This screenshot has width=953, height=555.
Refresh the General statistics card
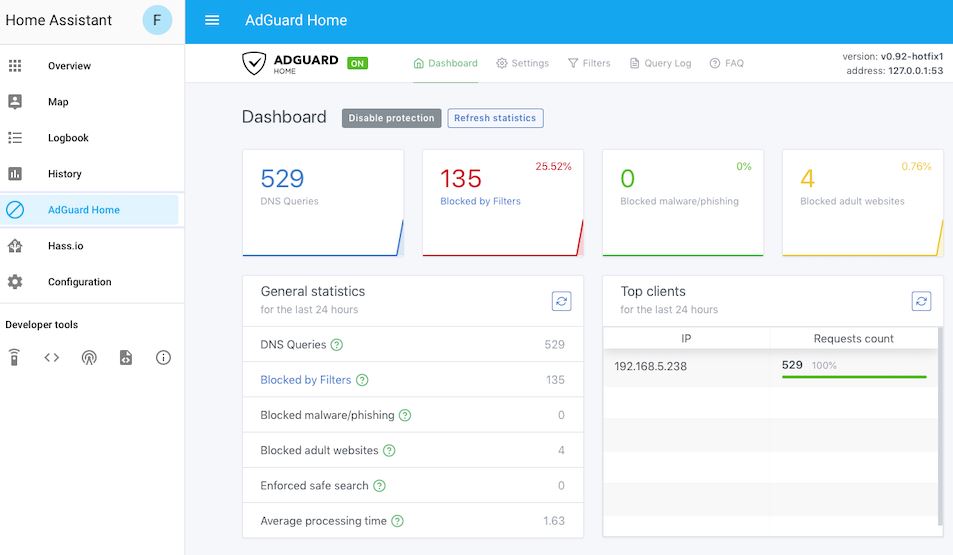pyautogui.click(x=561, y=301)
